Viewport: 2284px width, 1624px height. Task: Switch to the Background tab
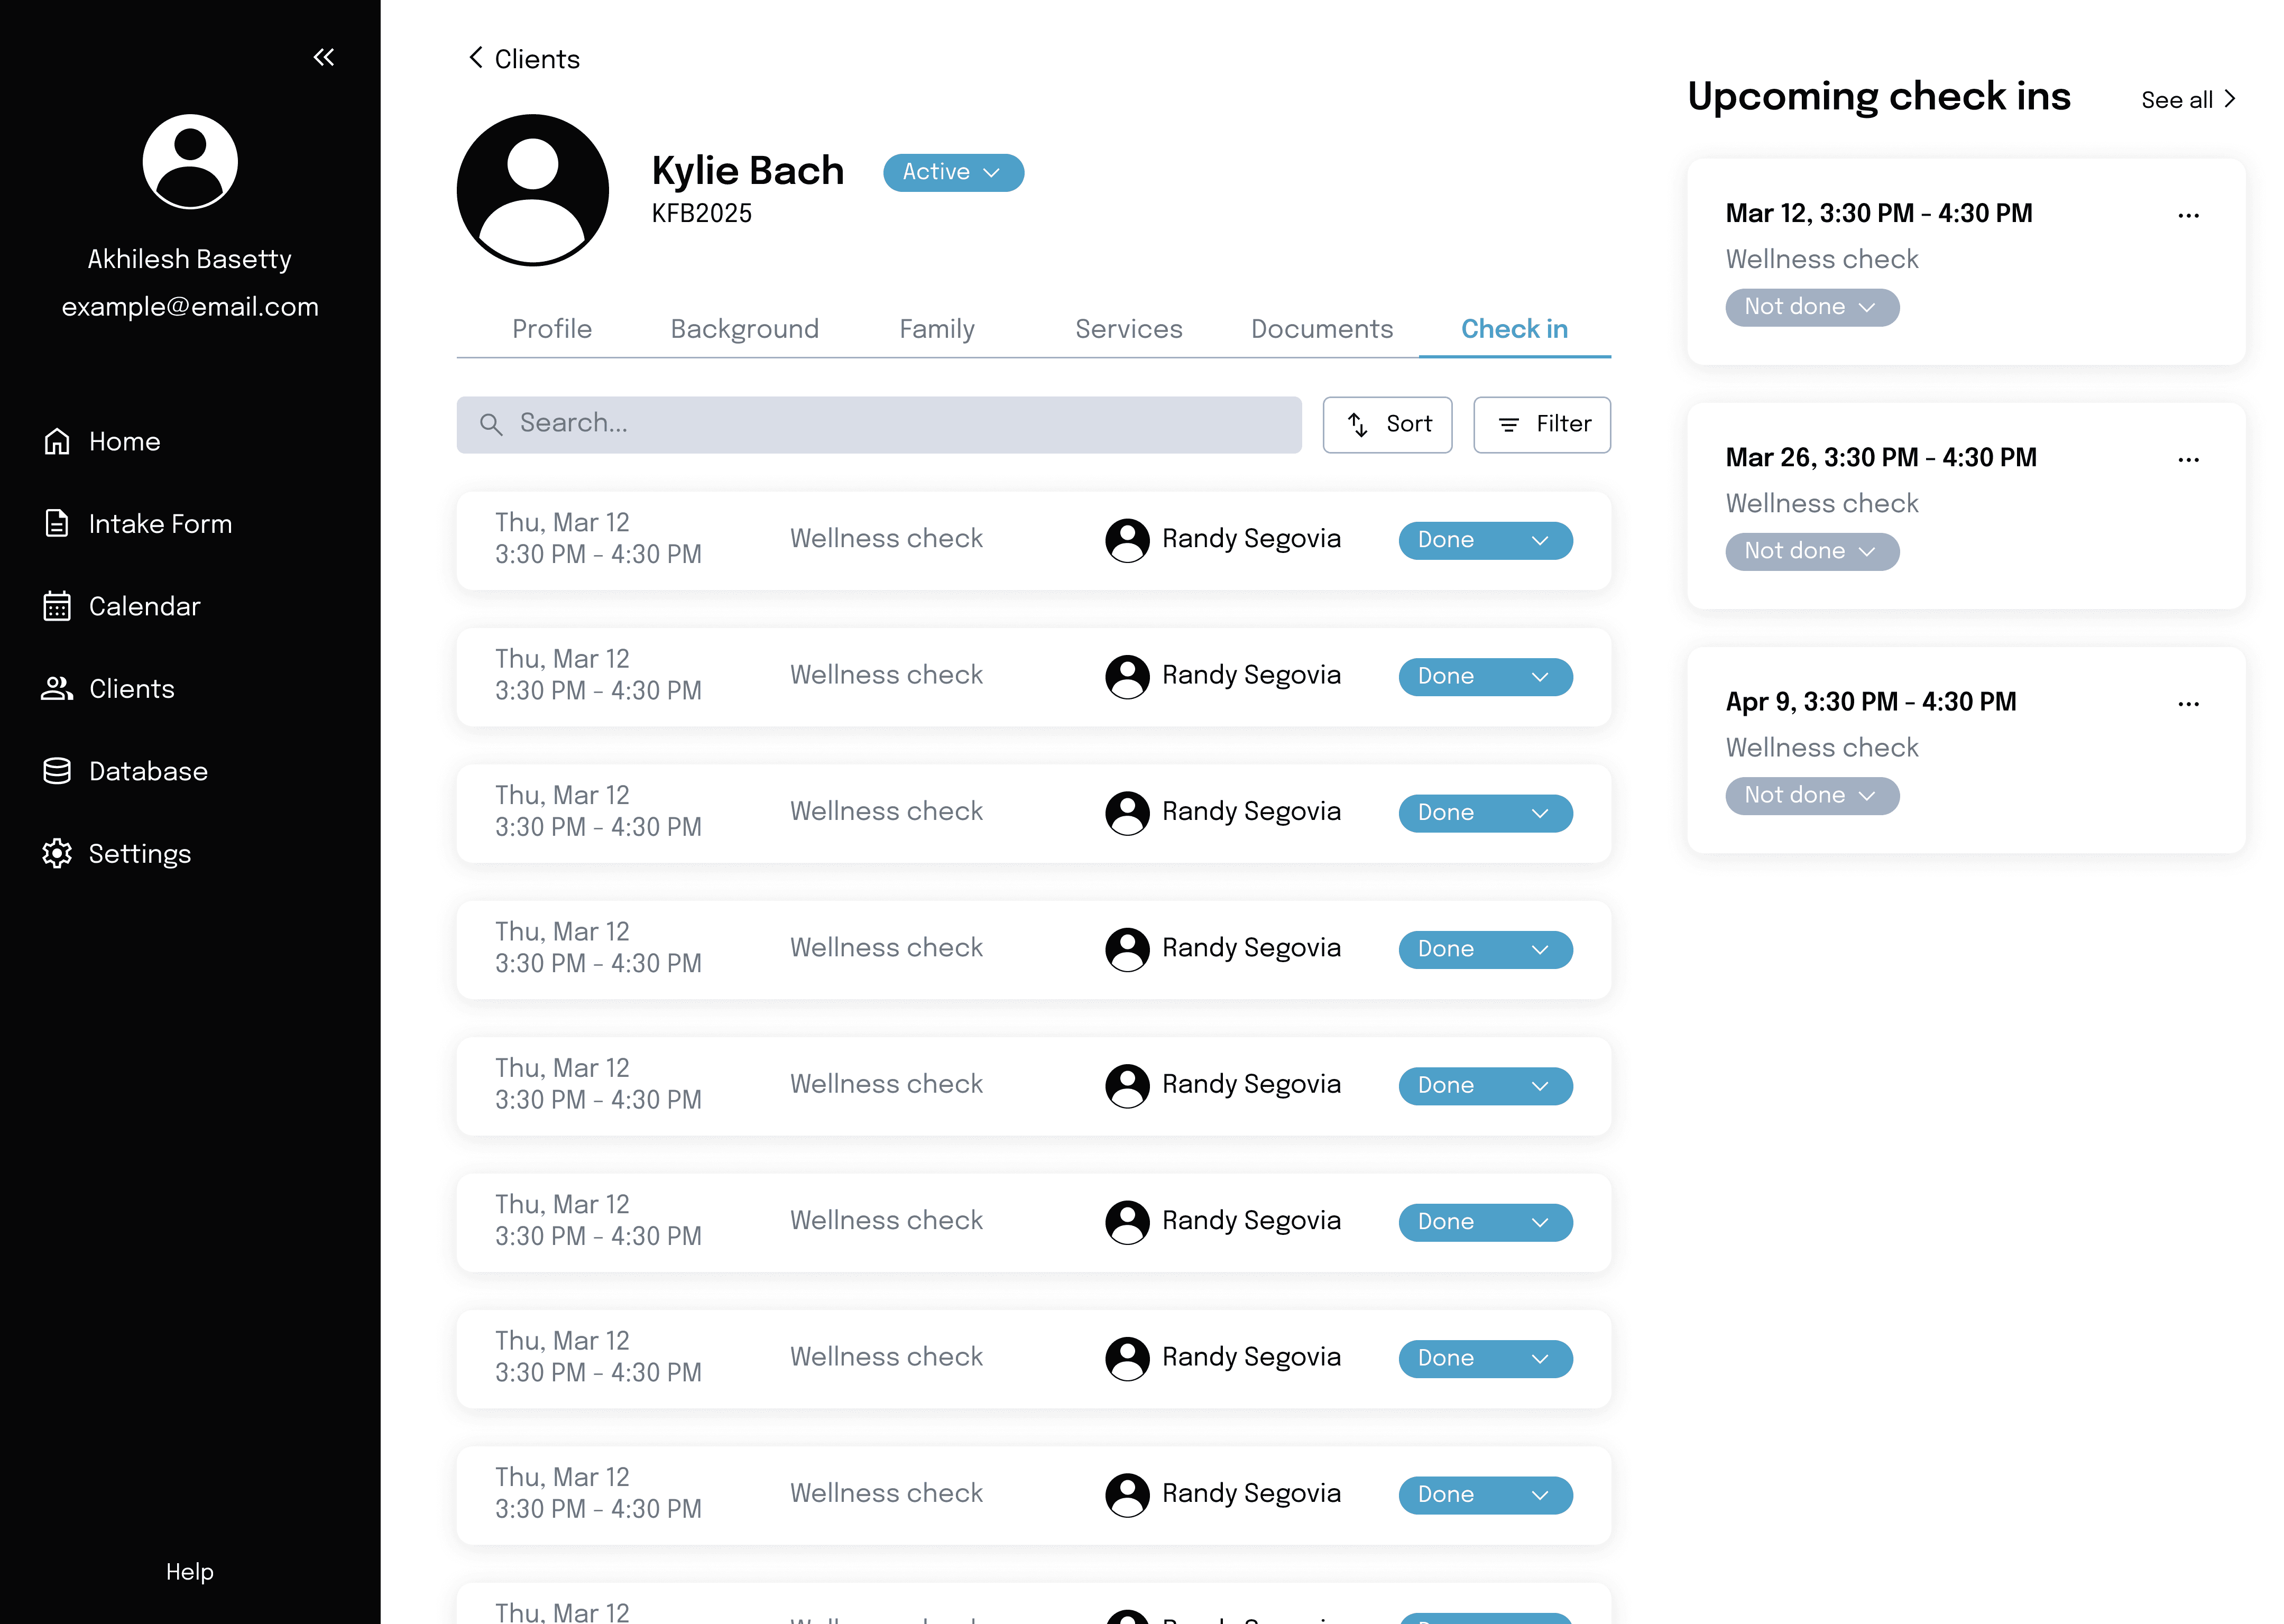pyautogui.click(x=744, y=329)
